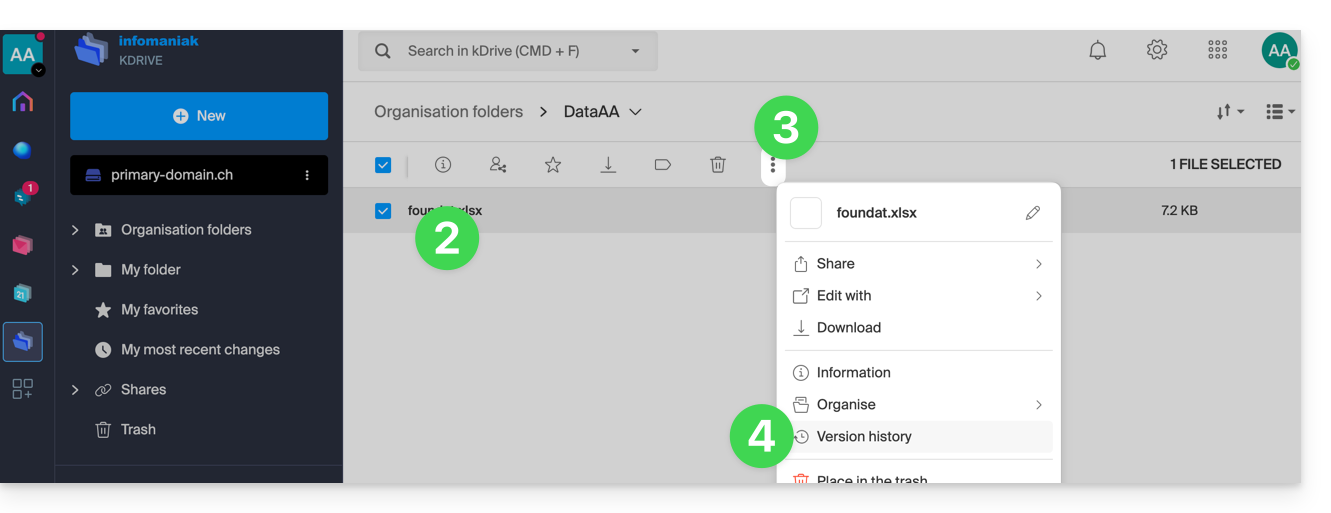Viewport: 1331px width, 513px height.
Task: Open the apps grid launcher
Action: 1217,50
